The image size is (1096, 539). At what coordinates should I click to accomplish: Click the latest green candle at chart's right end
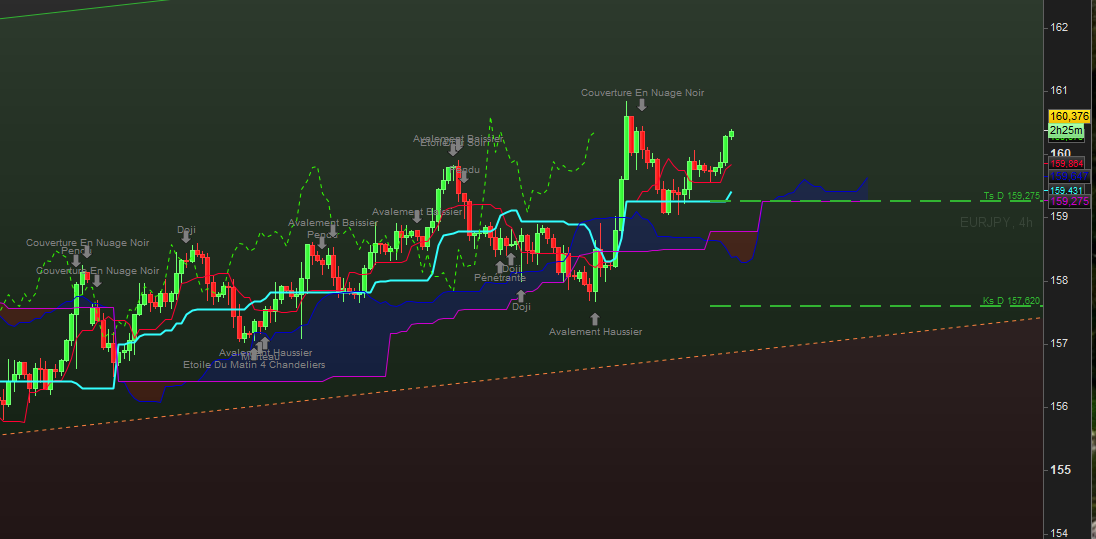pyautogui.click(x=731, y=133)
